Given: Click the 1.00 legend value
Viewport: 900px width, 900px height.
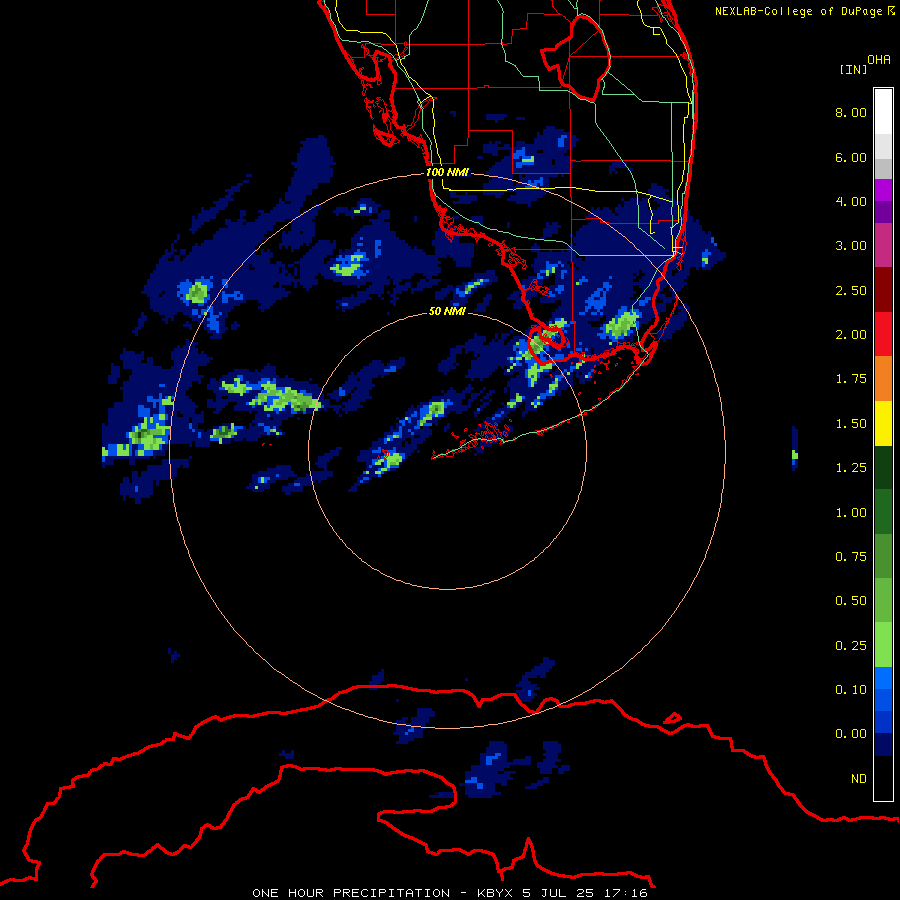Looking at the screenshot, I should pyautogui.click(x=851, y=513).
